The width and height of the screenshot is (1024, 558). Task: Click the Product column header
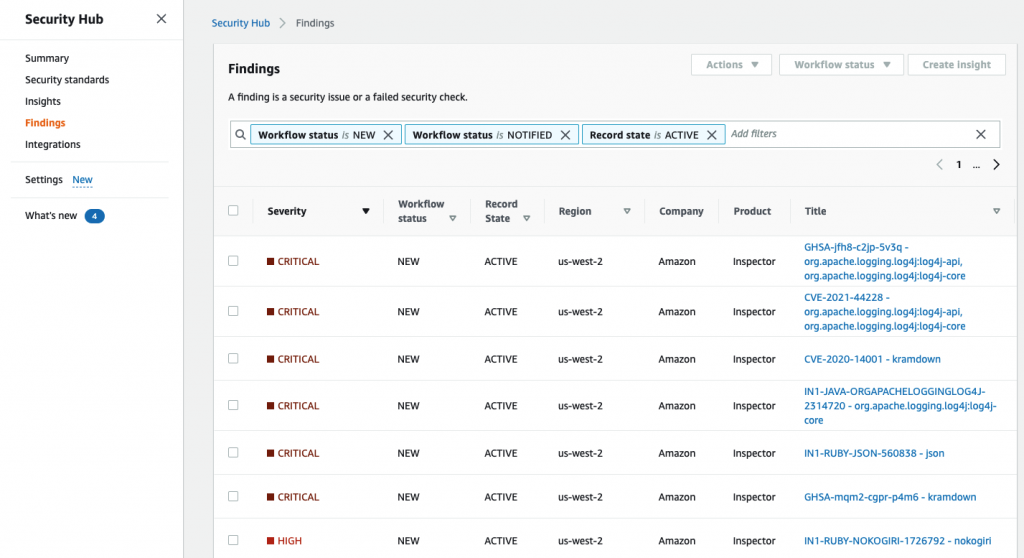pos(752,211)
